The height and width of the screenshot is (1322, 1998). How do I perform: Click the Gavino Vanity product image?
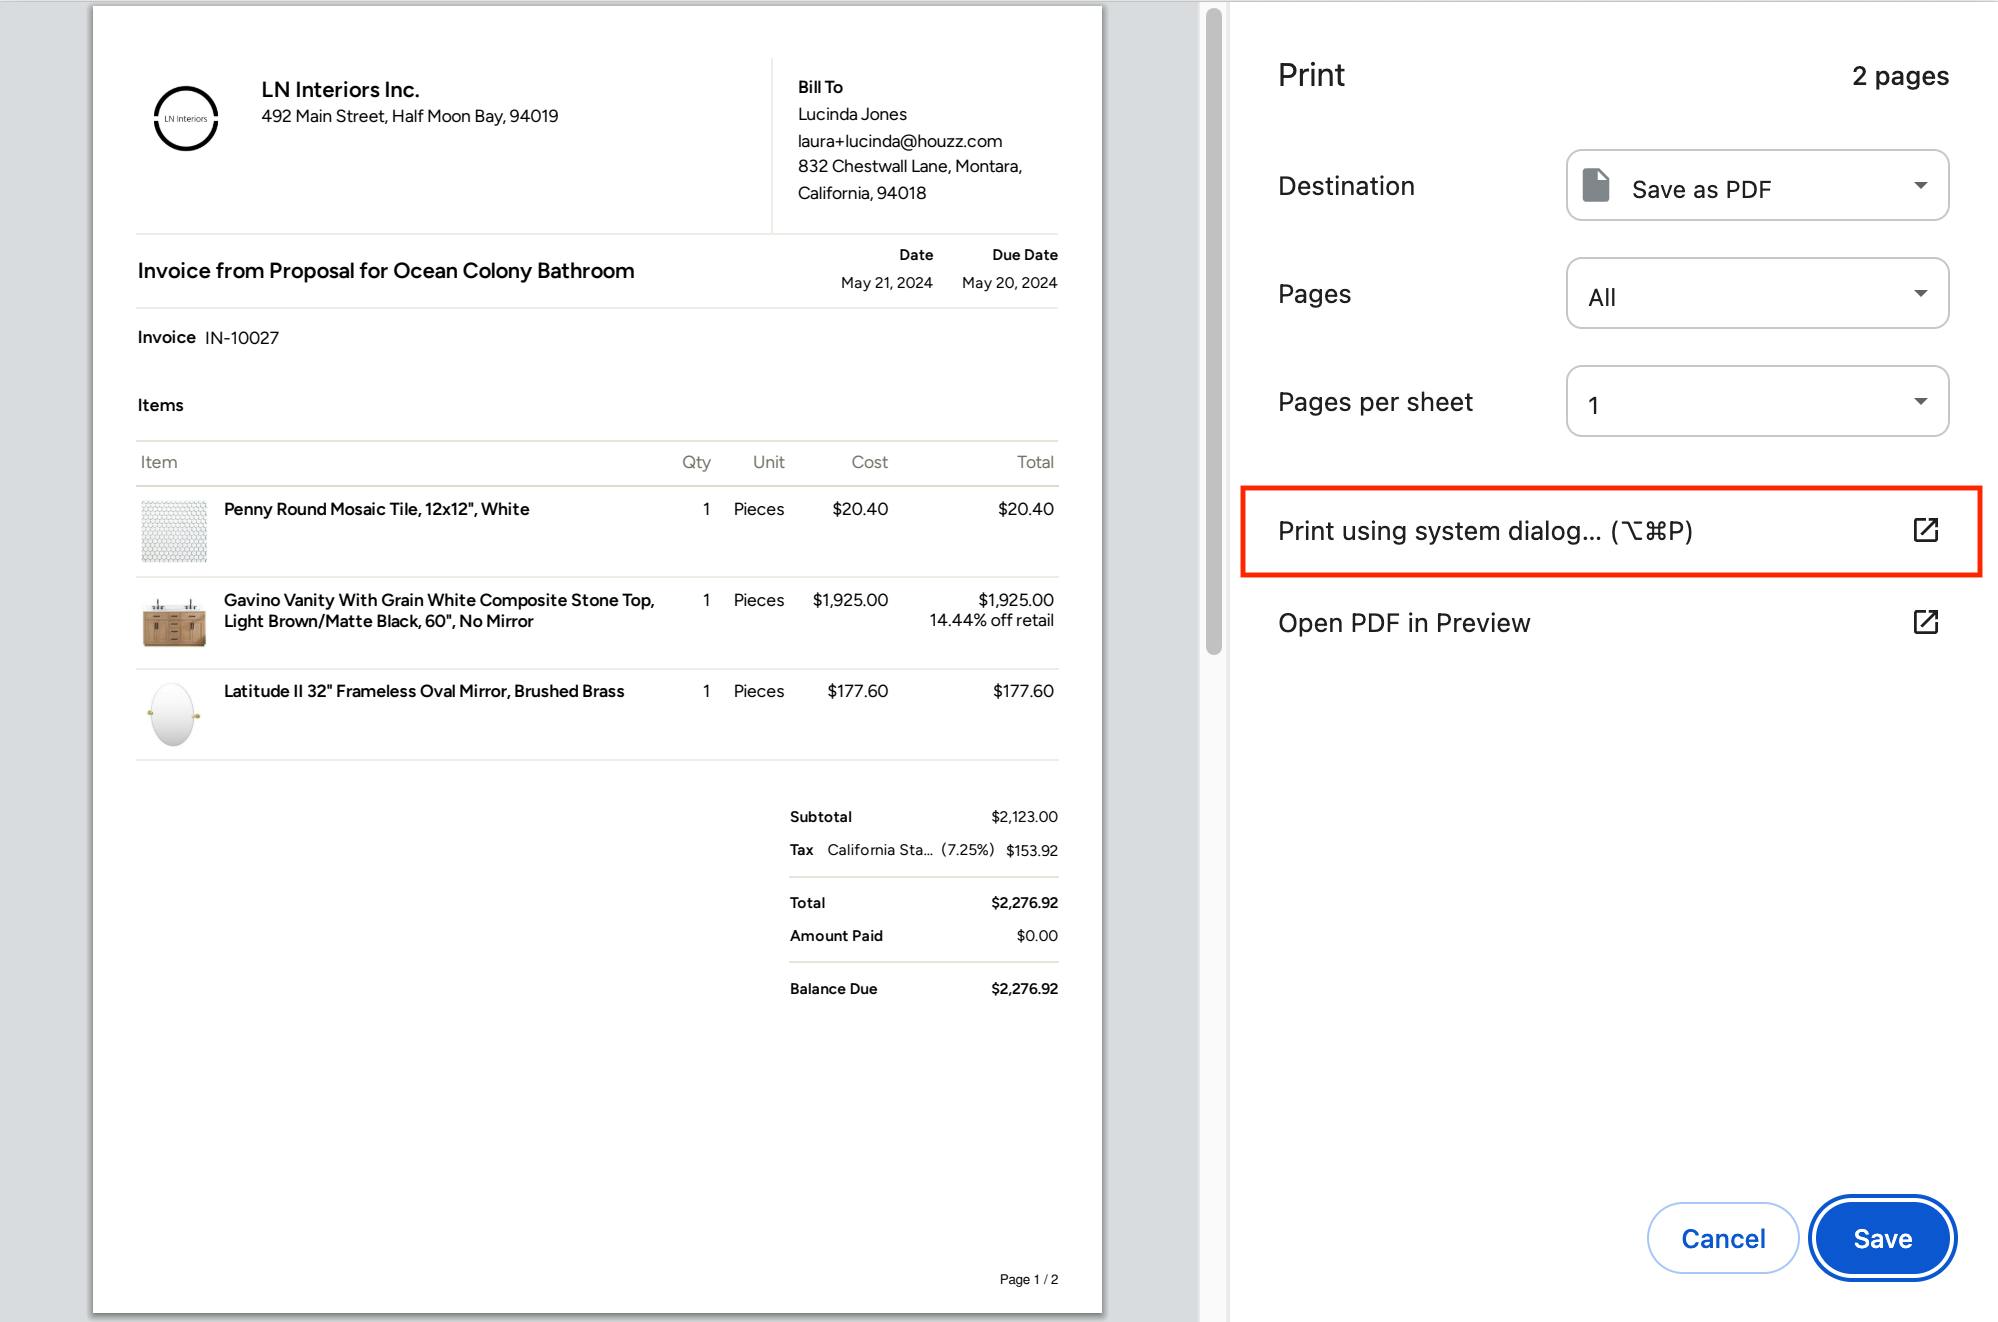pyautogui.click(x=174, y=622)
